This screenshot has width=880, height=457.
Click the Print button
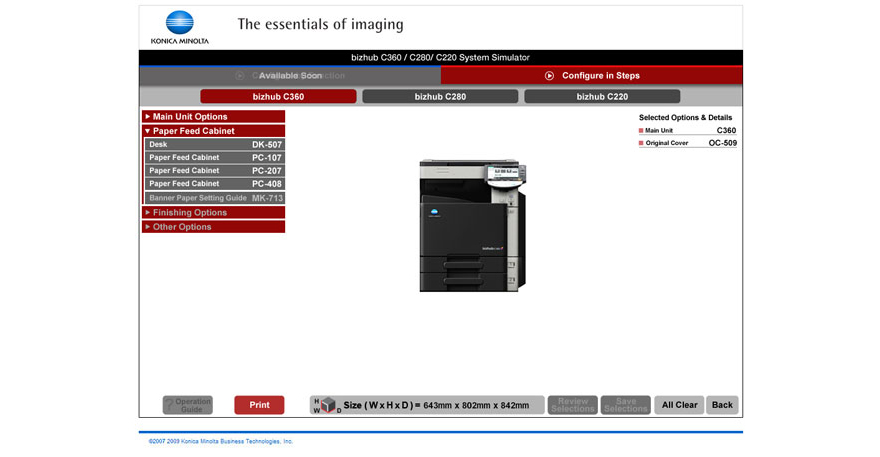[259, 405]
